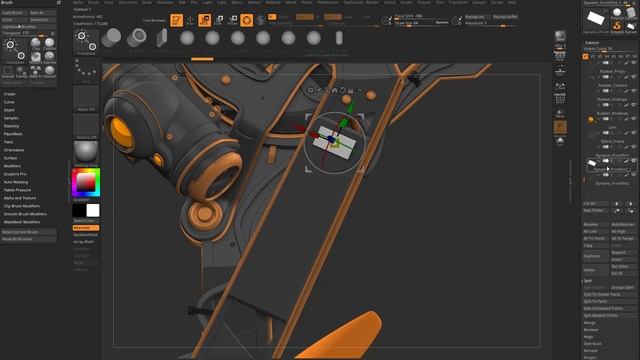
Task: Click Reset Current Brush
Action: point(29,232)
